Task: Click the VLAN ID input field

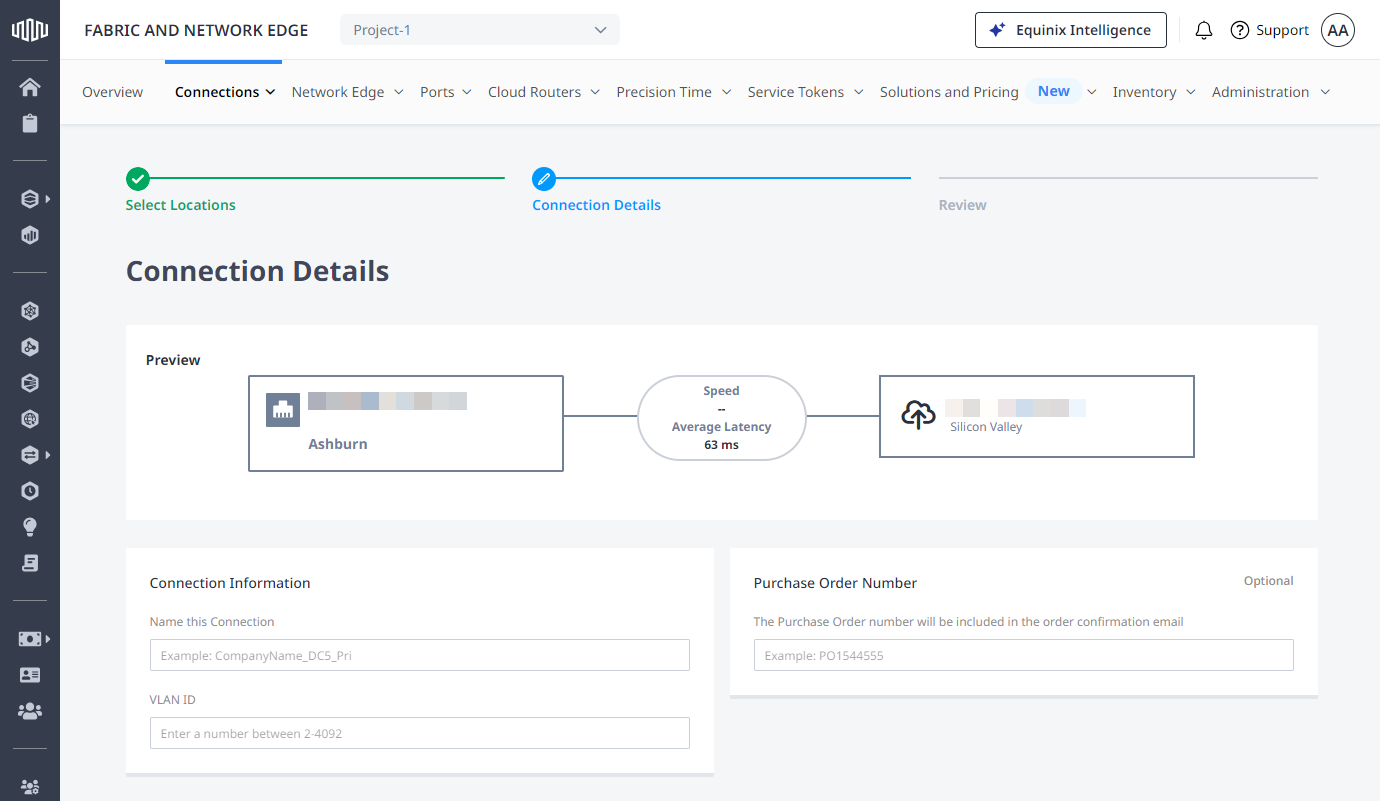Action: 420,733
